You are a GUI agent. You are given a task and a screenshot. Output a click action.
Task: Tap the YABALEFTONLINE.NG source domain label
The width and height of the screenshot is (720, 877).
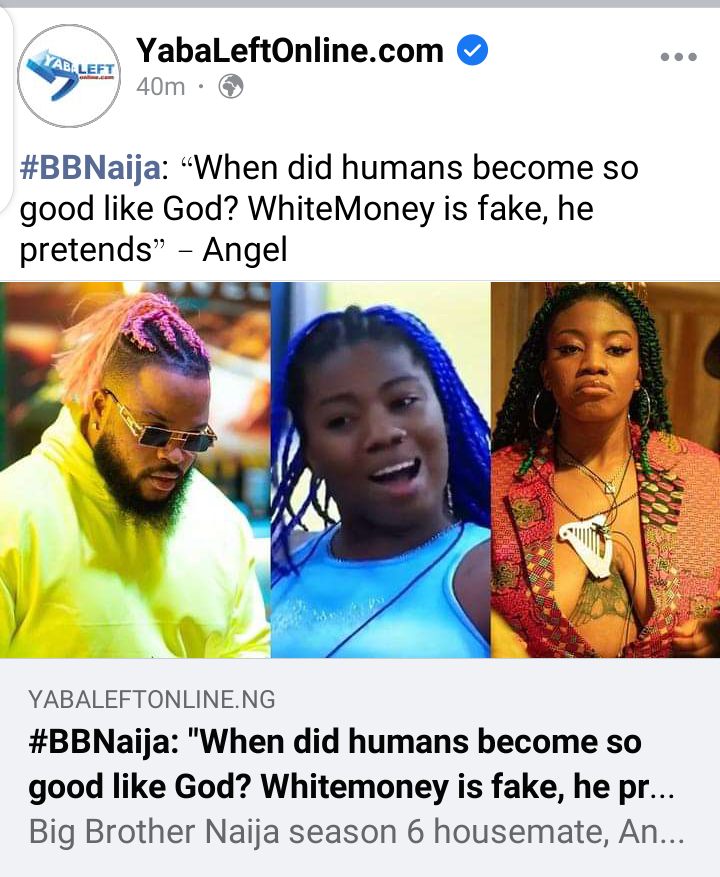152,700
